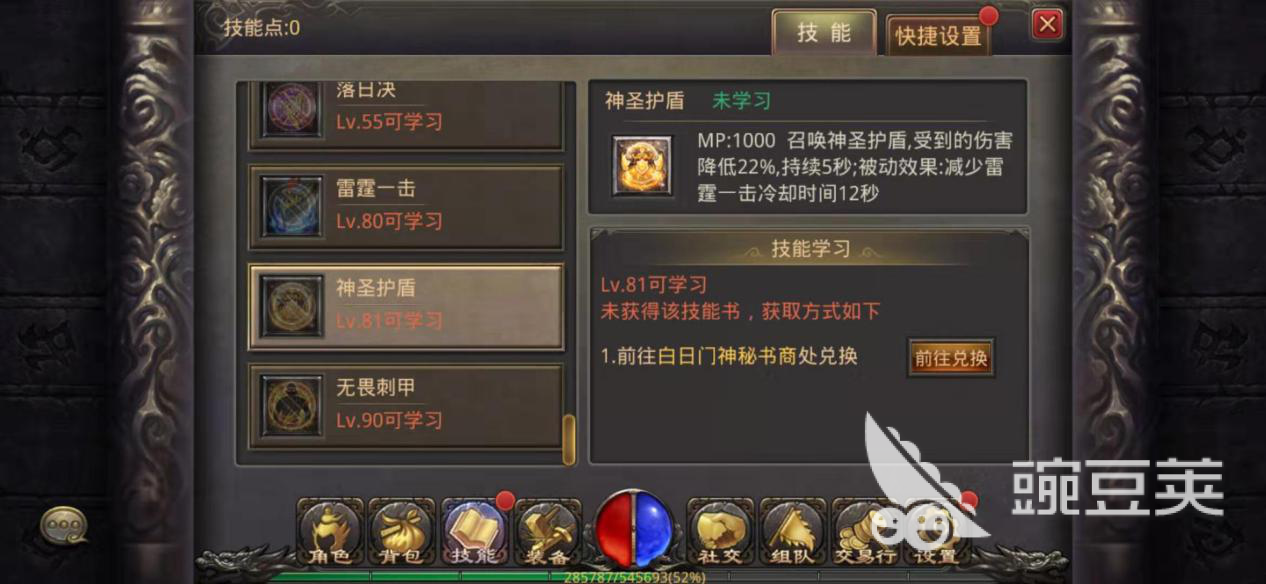Click the 前往兑换 button
Image resolution: width=1266 pixels, height=584 pixels.
(x=950, y=358)
